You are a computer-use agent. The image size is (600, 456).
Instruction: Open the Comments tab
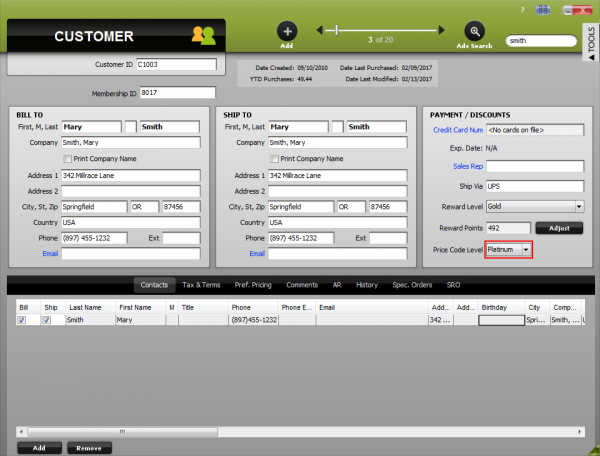(x=302, y=285)
